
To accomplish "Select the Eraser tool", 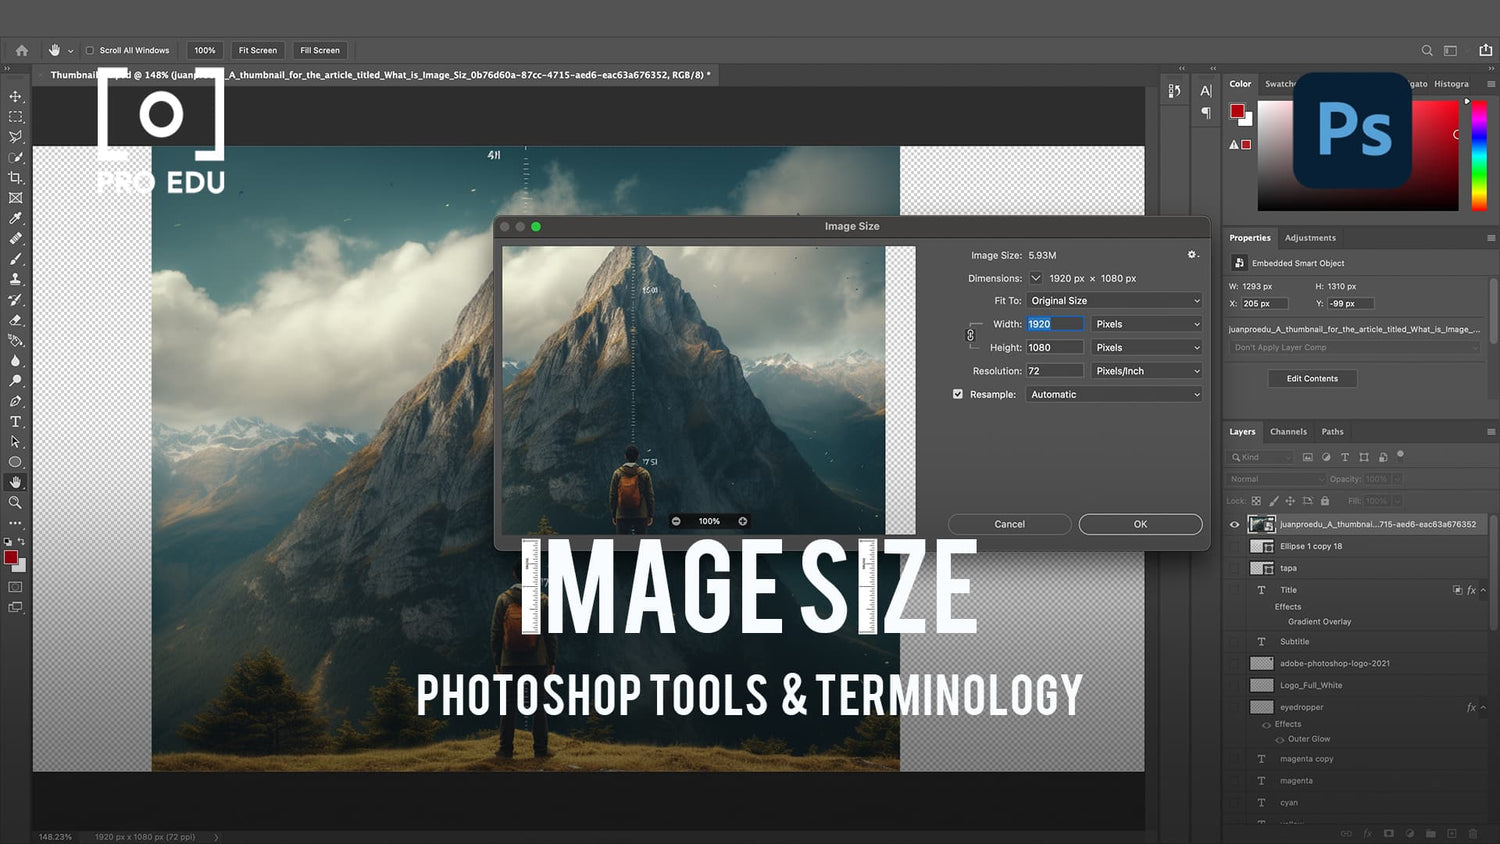I will 15,320.
